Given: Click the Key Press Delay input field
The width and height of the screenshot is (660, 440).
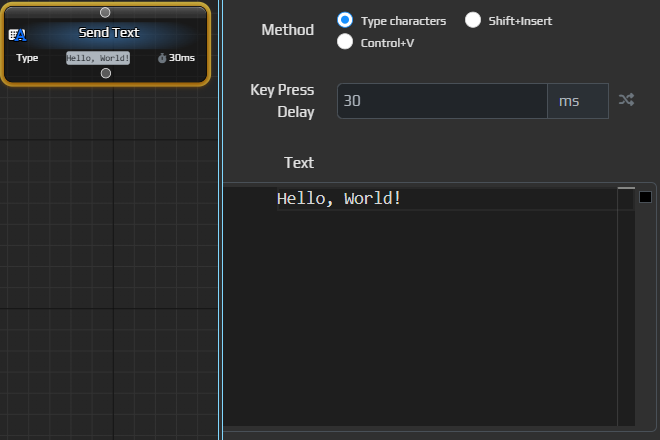Looking at the screenshot, I should coord(442,101).
